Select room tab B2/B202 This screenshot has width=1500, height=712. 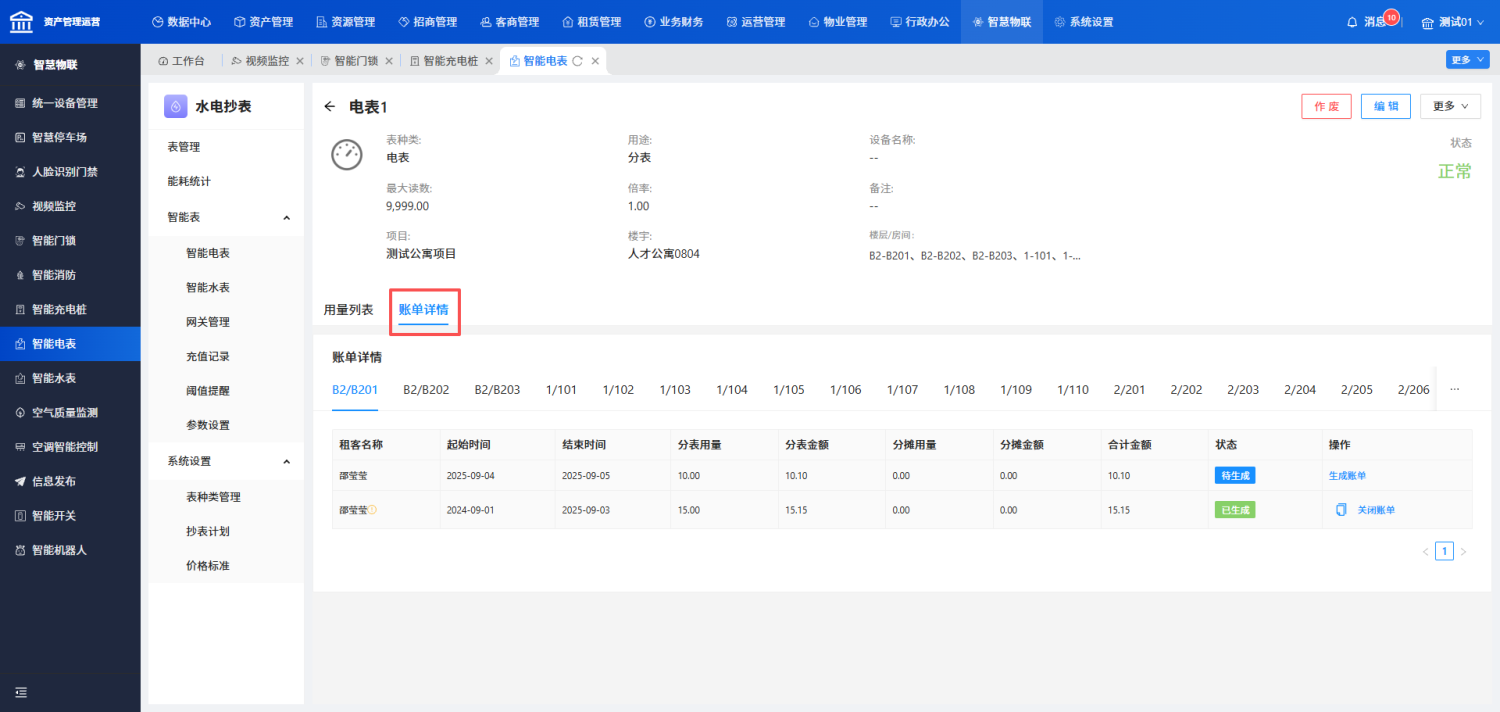(x=426, y=390)
